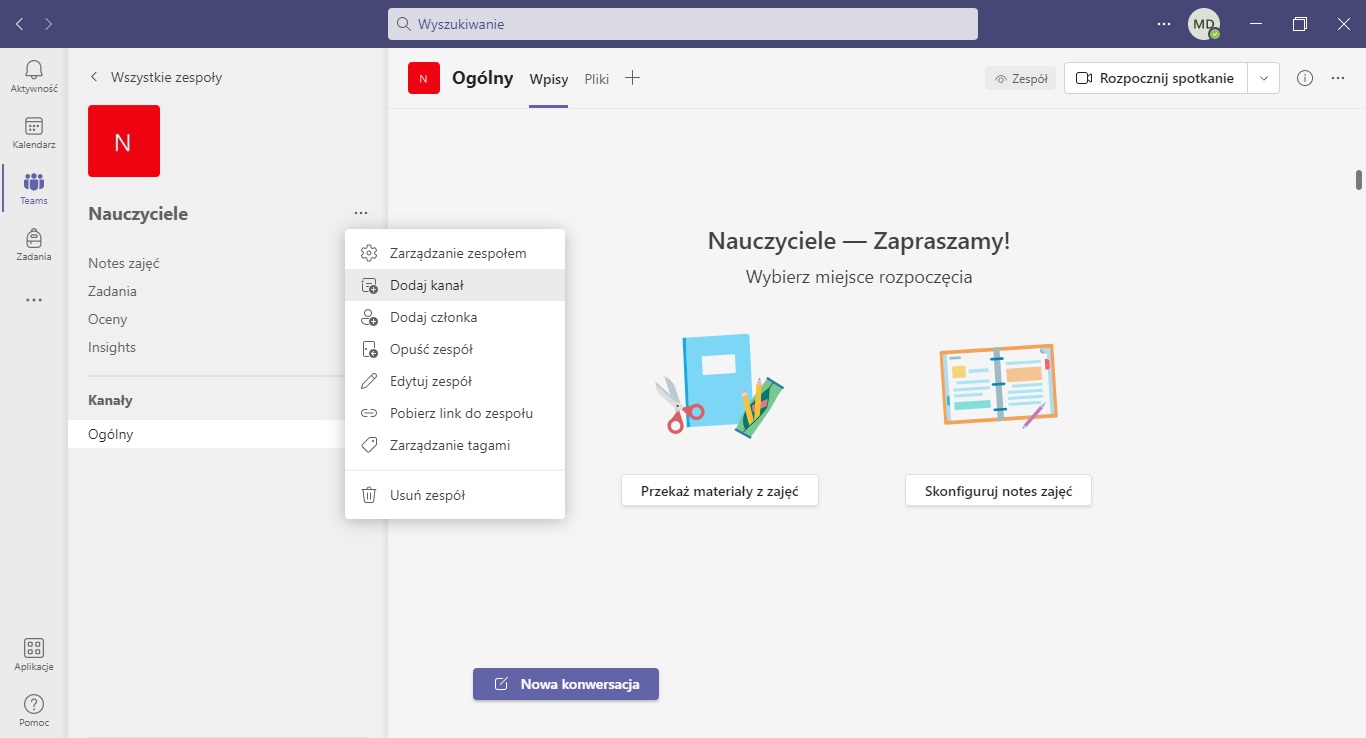Select Dodaj kanał from context menu

427,285
